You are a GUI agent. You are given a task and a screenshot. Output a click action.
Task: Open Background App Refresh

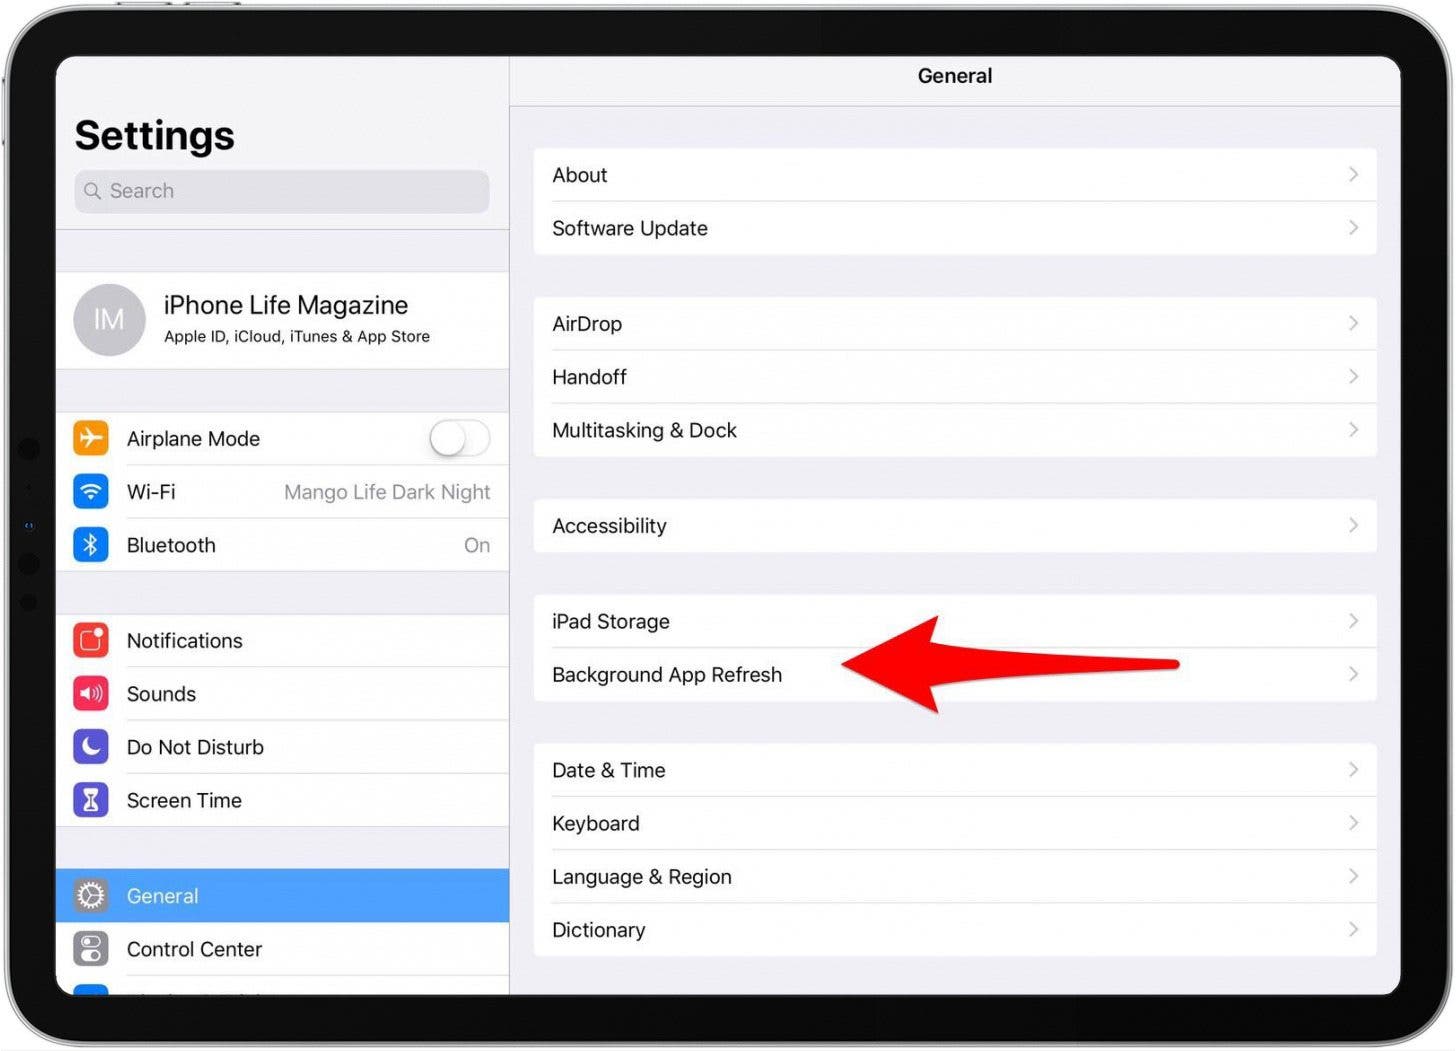click(x=955, y=674)
